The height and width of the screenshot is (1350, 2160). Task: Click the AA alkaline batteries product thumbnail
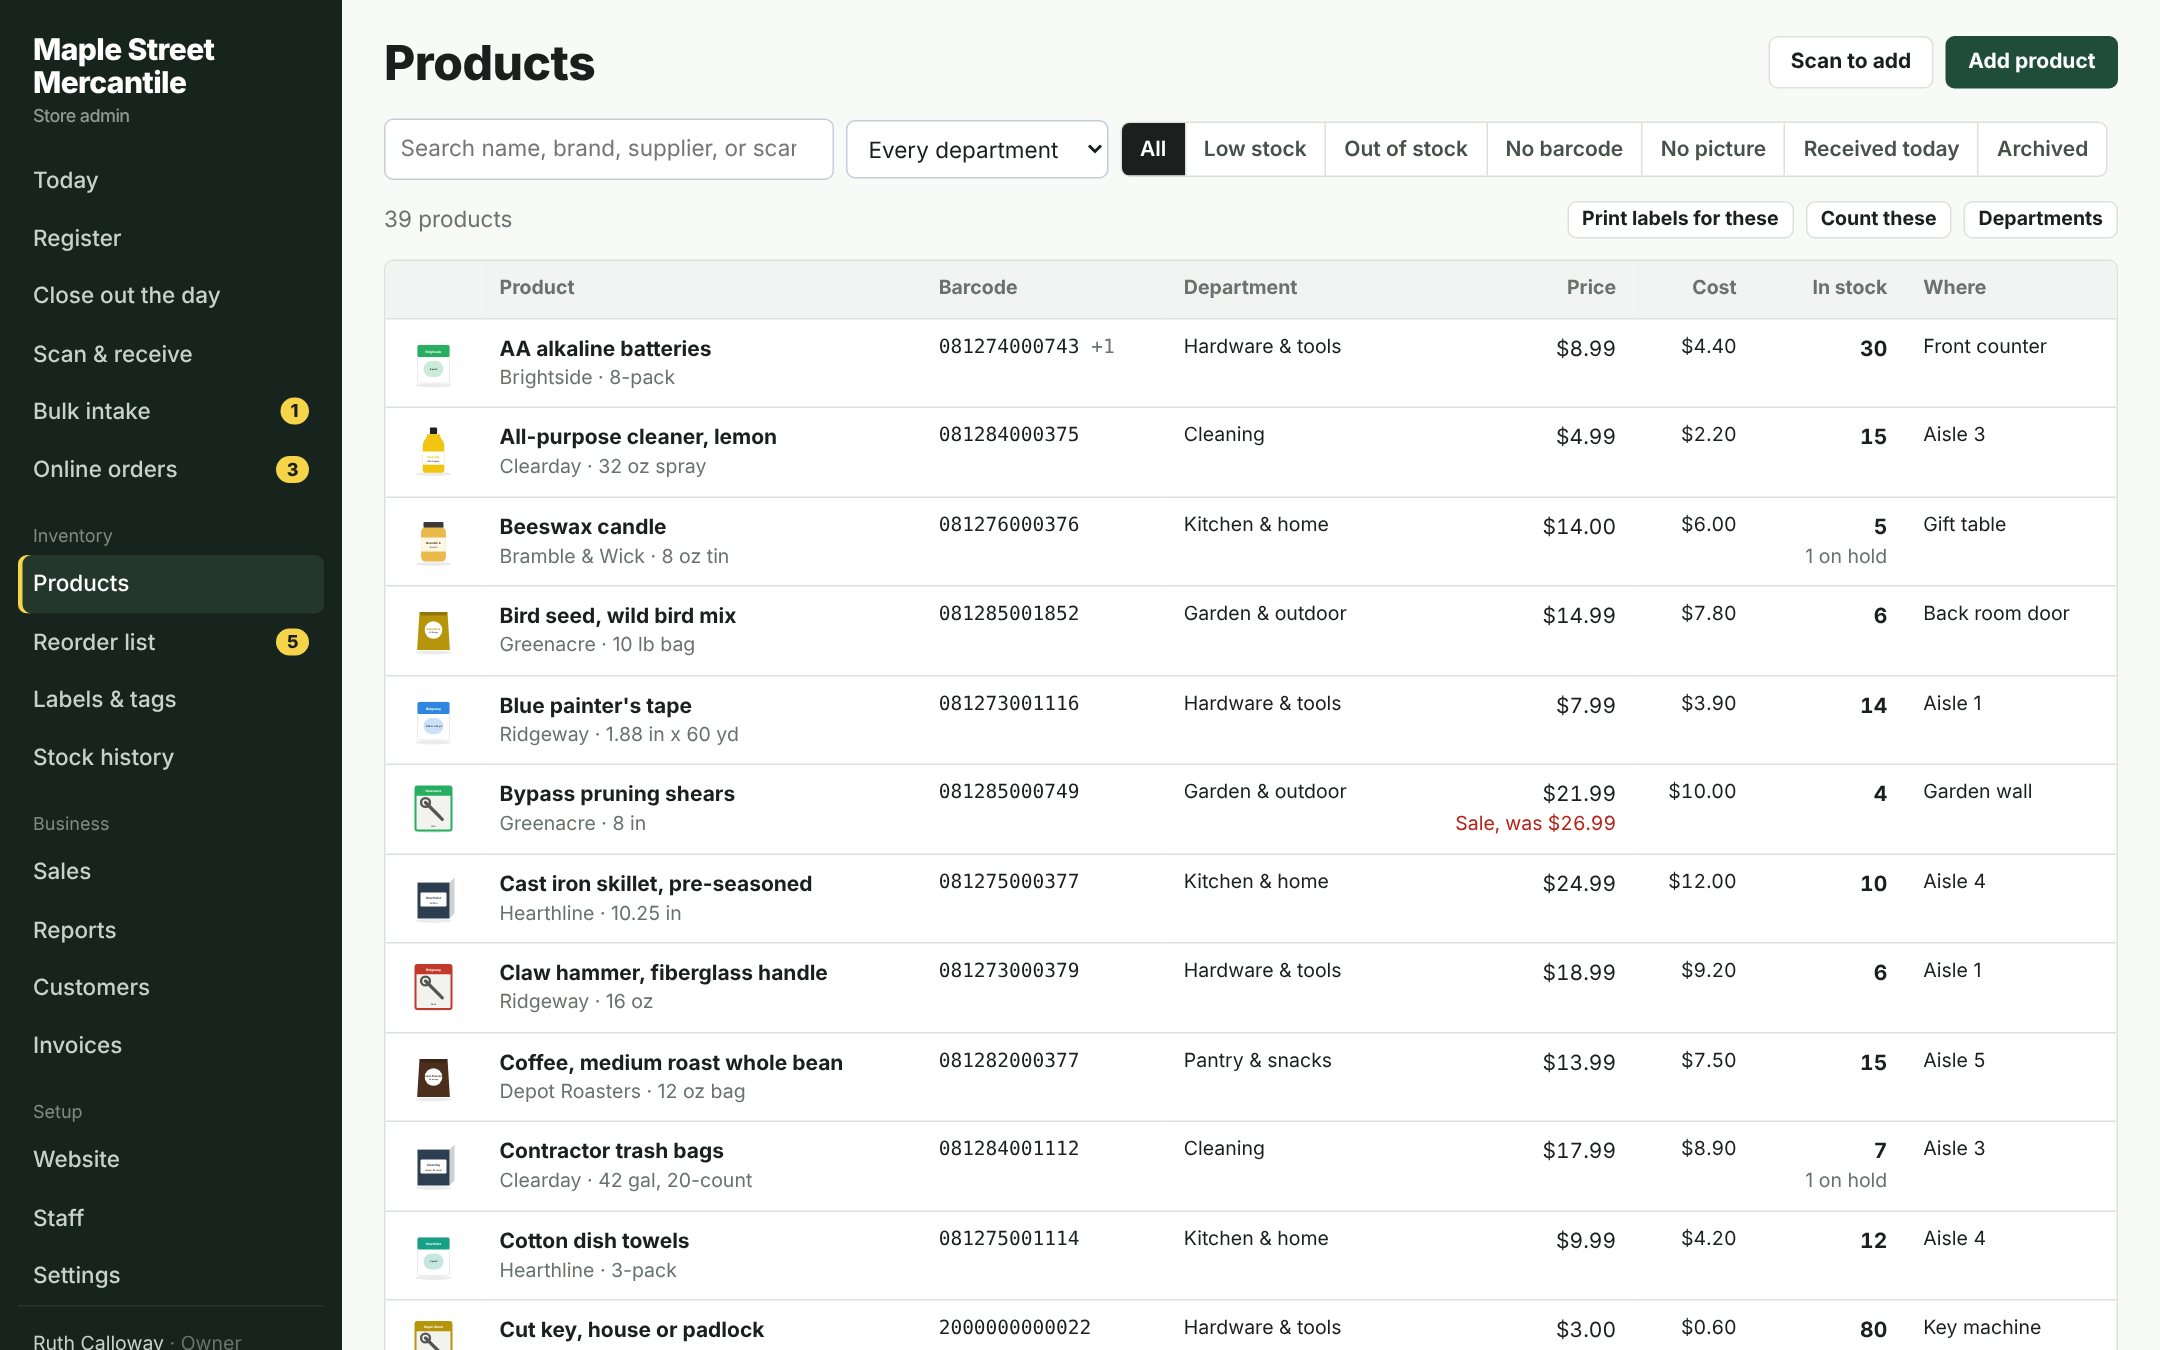tap(433, 363)
